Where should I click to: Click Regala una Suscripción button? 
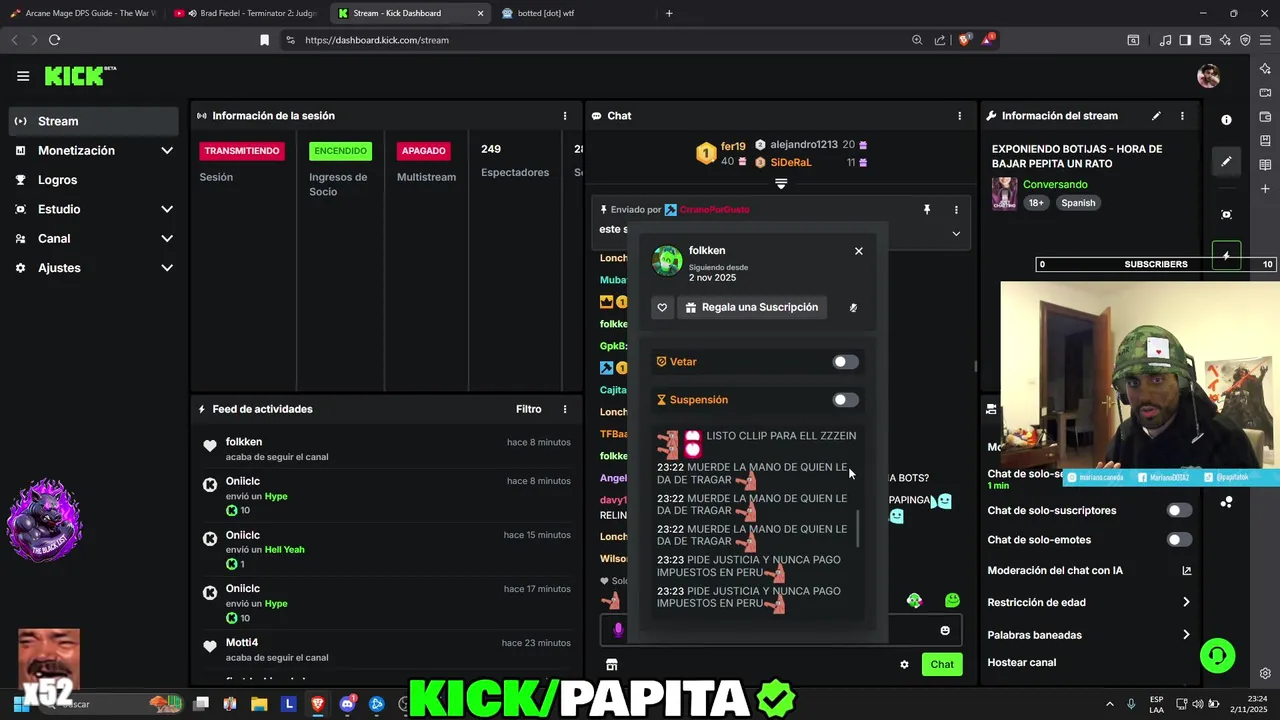click(752, 307)
